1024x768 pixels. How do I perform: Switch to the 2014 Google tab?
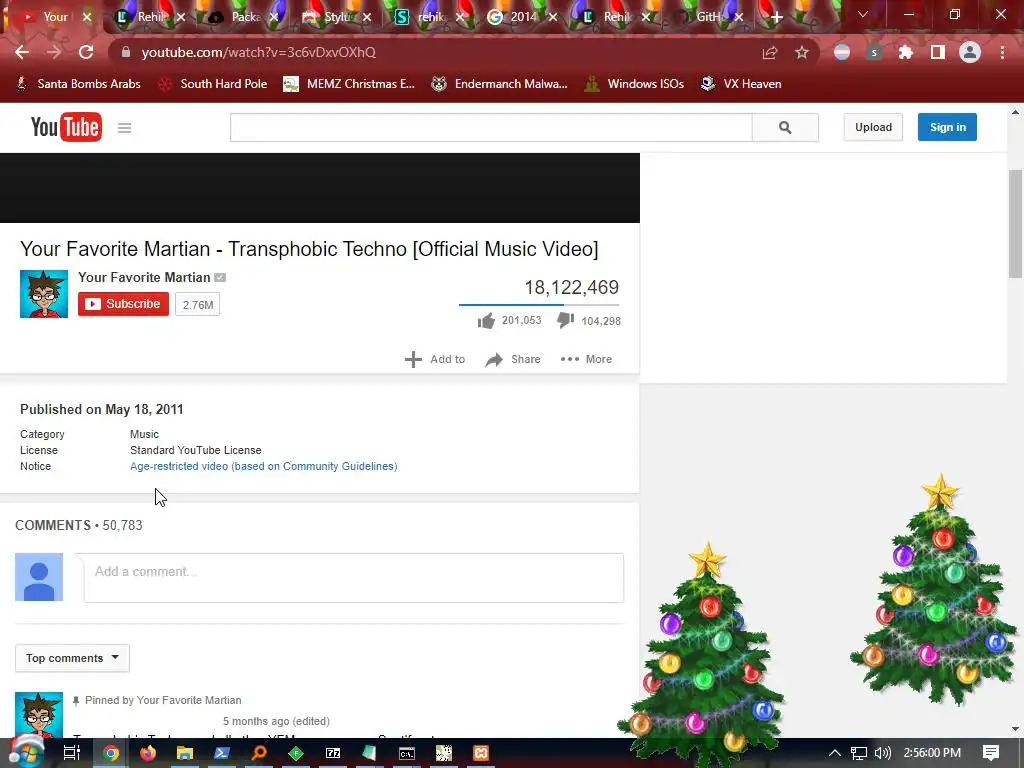click(x=522, y=17)
